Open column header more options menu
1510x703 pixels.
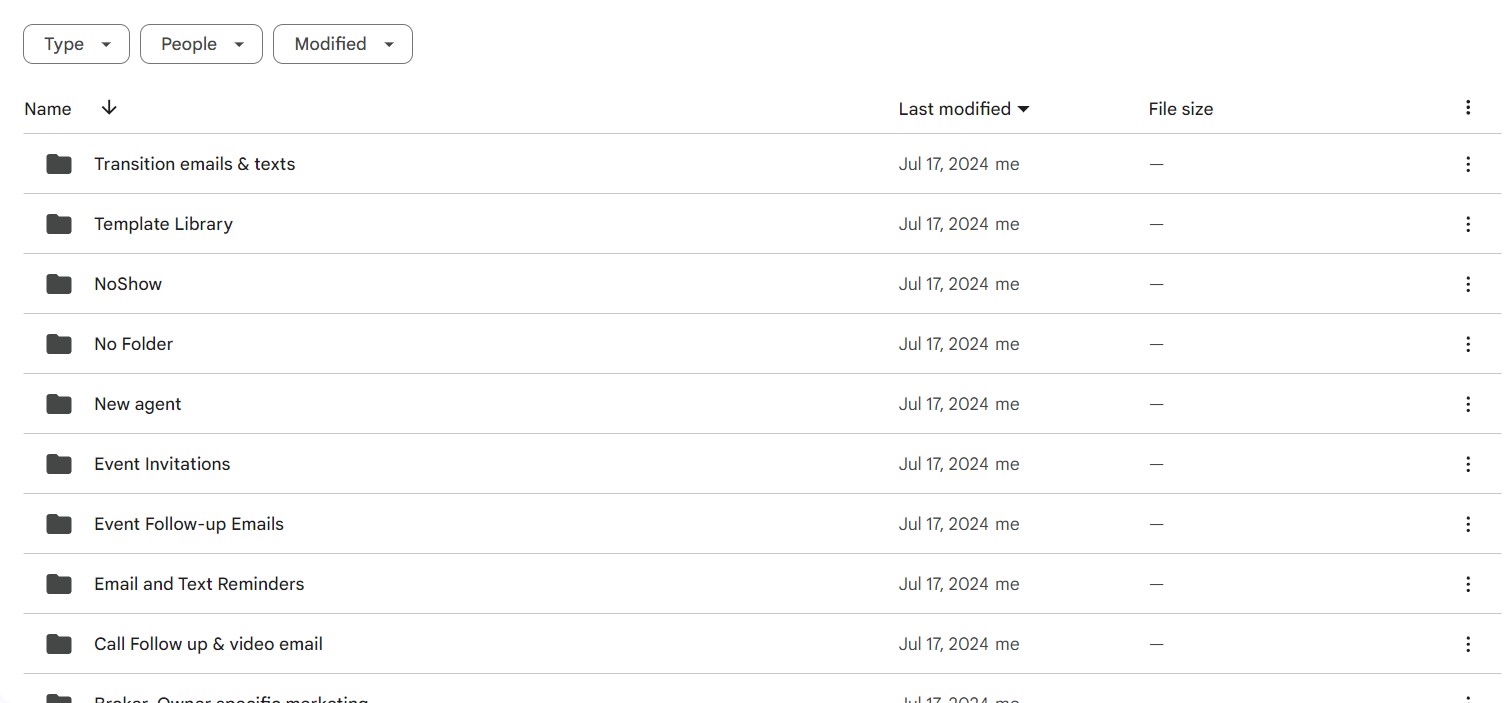[x=1467, y=108]
